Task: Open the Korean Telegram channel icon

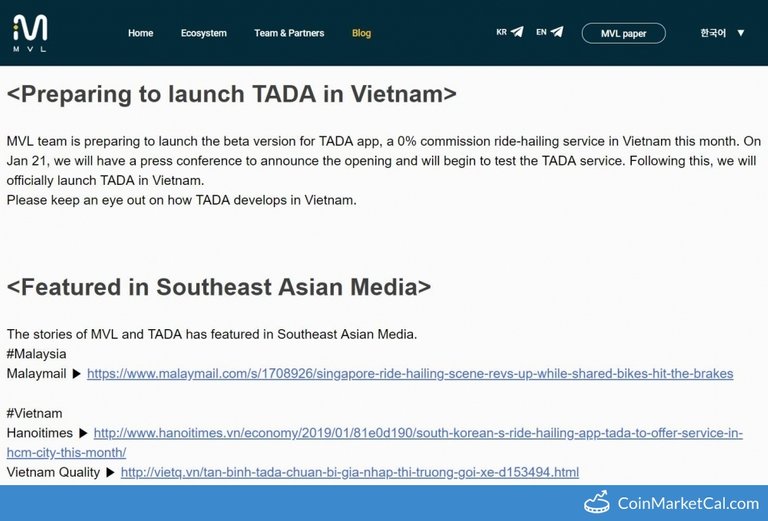Action: tap(517, 32)
